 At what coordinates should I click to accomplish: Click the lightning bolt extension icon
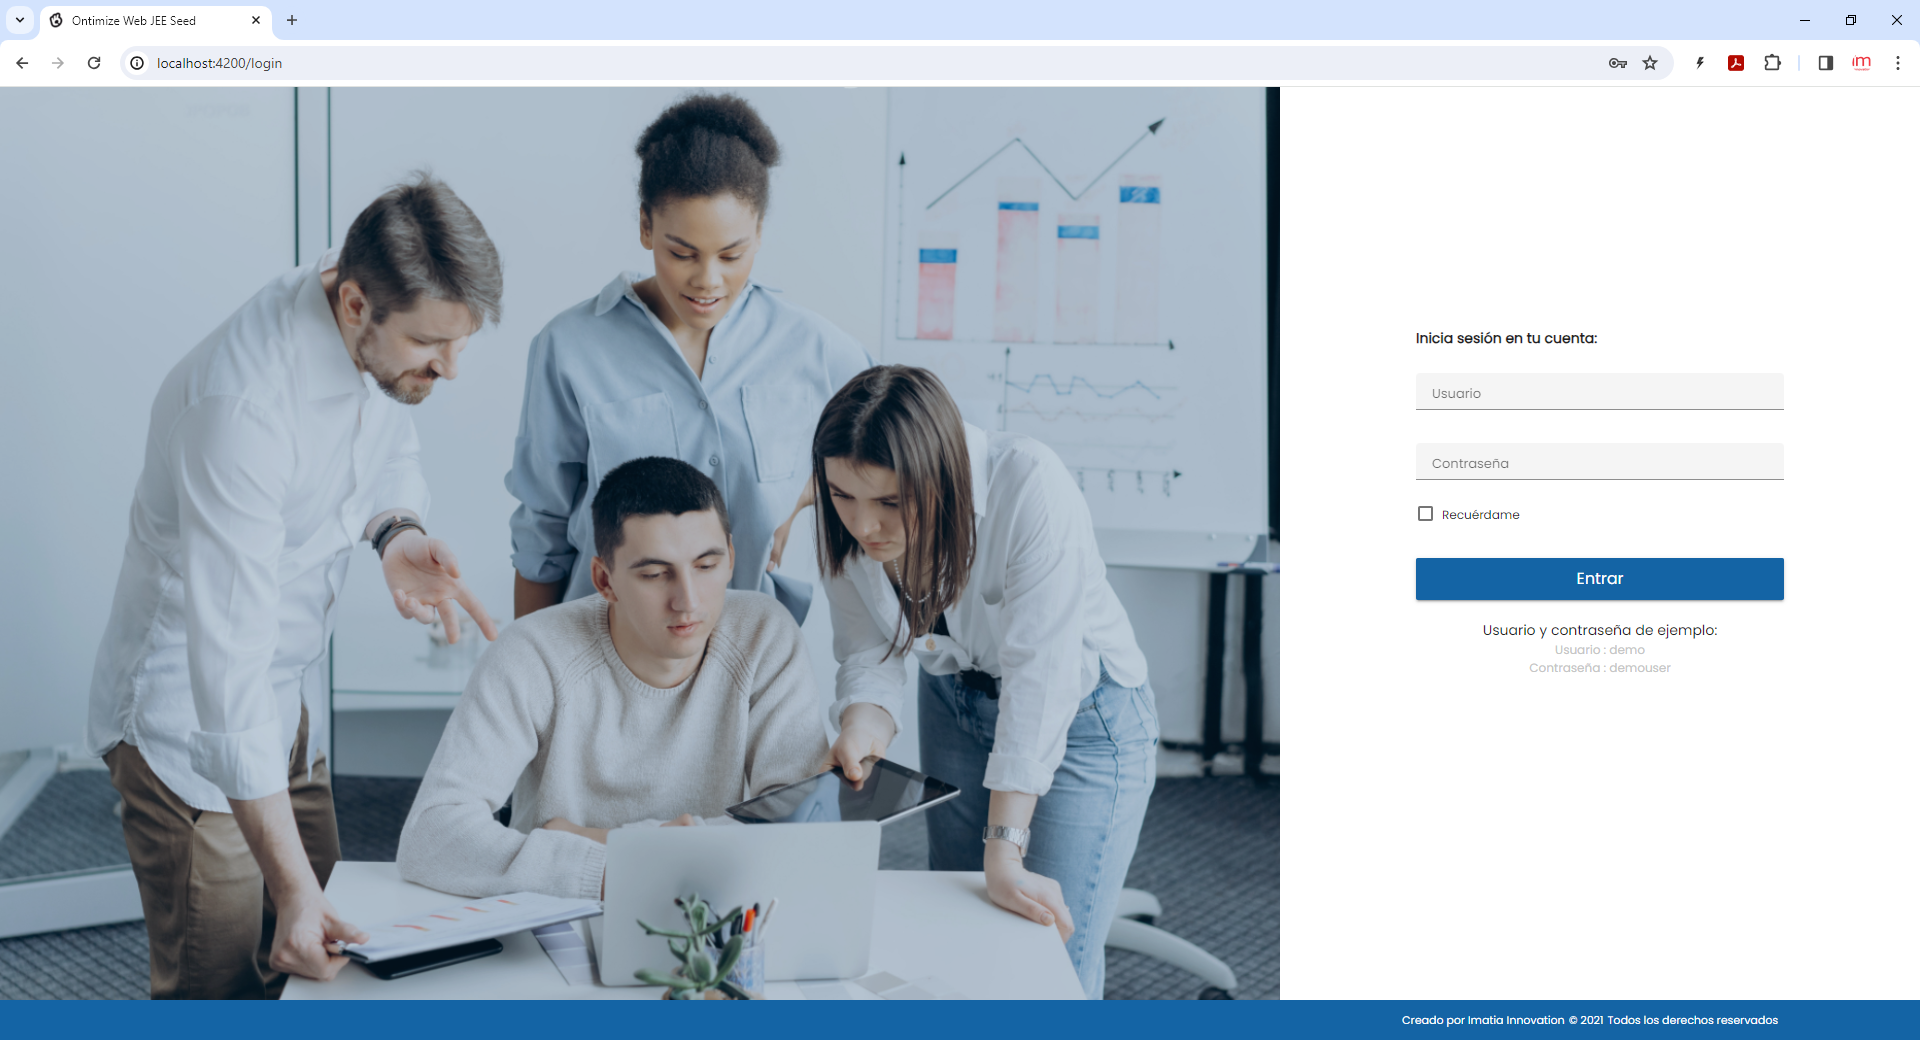pos(1700,63)
